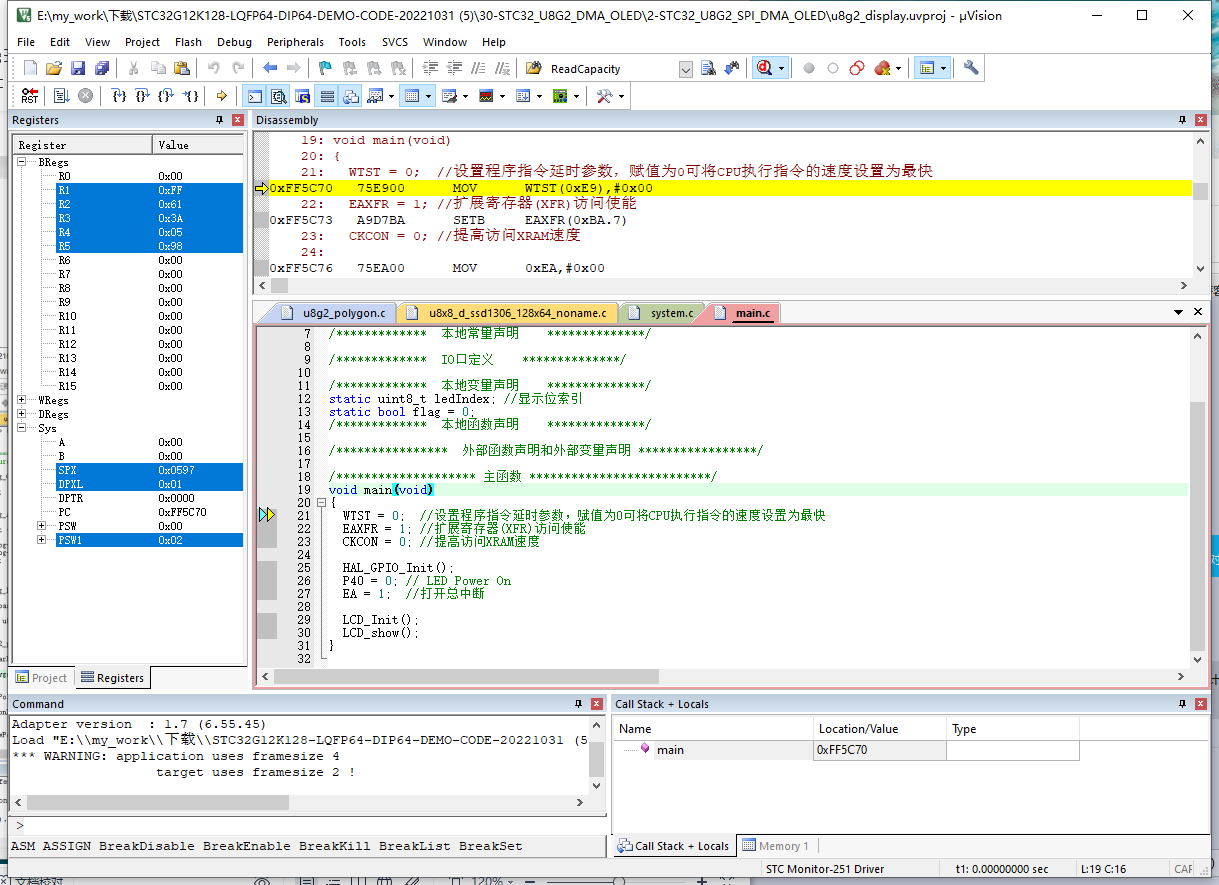Click the Insert bookmark flag icon
Screen dimensions: 1219x885
[x=325, y=69]
